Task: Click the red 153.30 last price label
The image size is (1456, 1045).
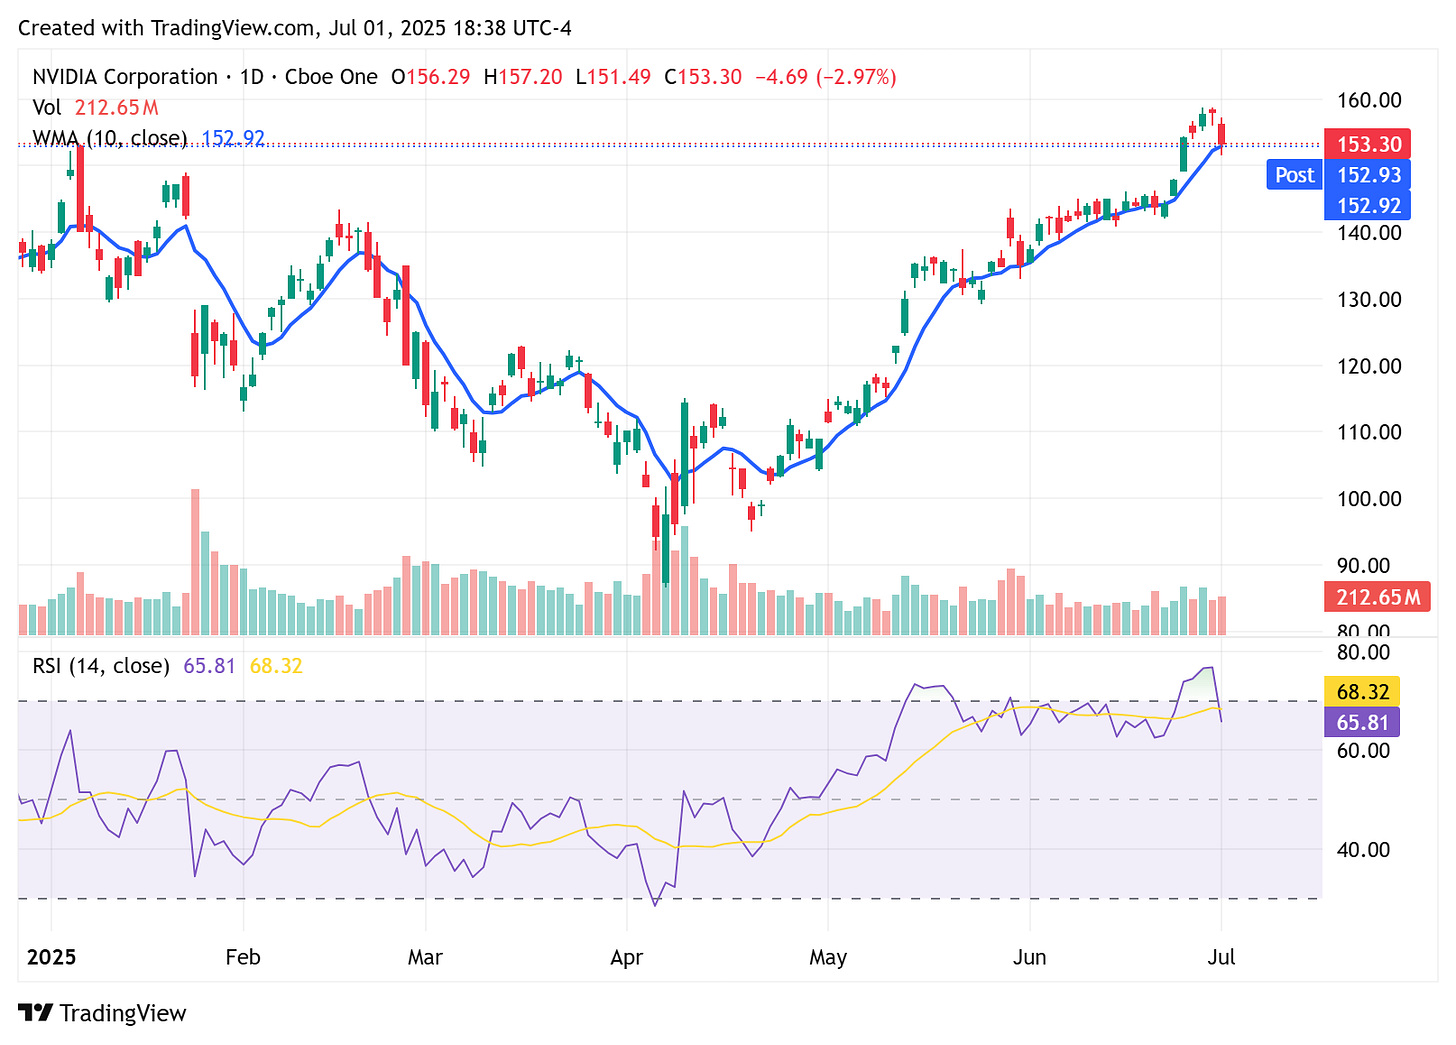Action: [1368, 144]
